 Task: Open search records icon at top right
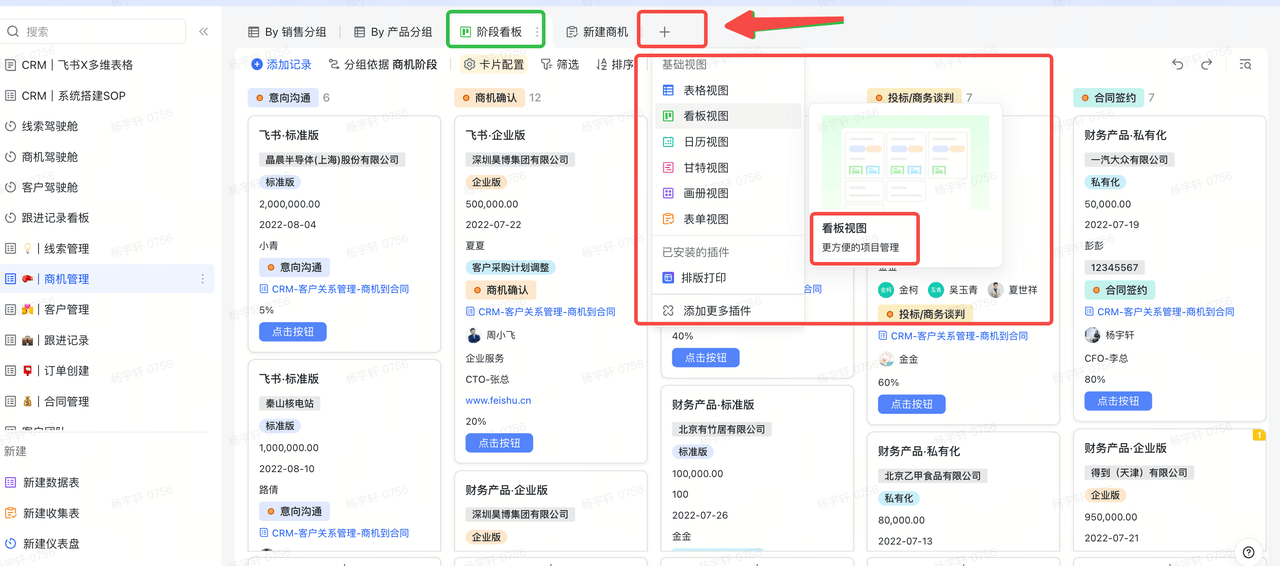1245,65
